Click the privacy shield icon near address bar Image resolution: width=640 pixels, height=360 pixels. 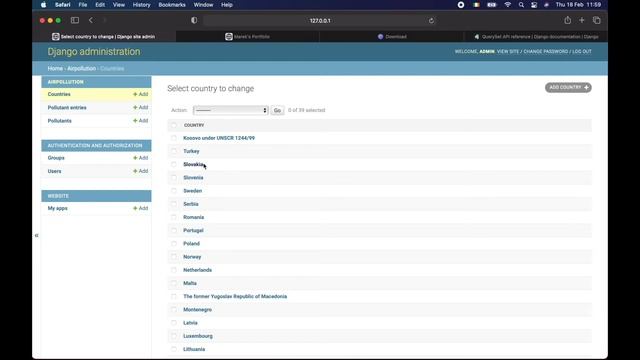(194, 20)
